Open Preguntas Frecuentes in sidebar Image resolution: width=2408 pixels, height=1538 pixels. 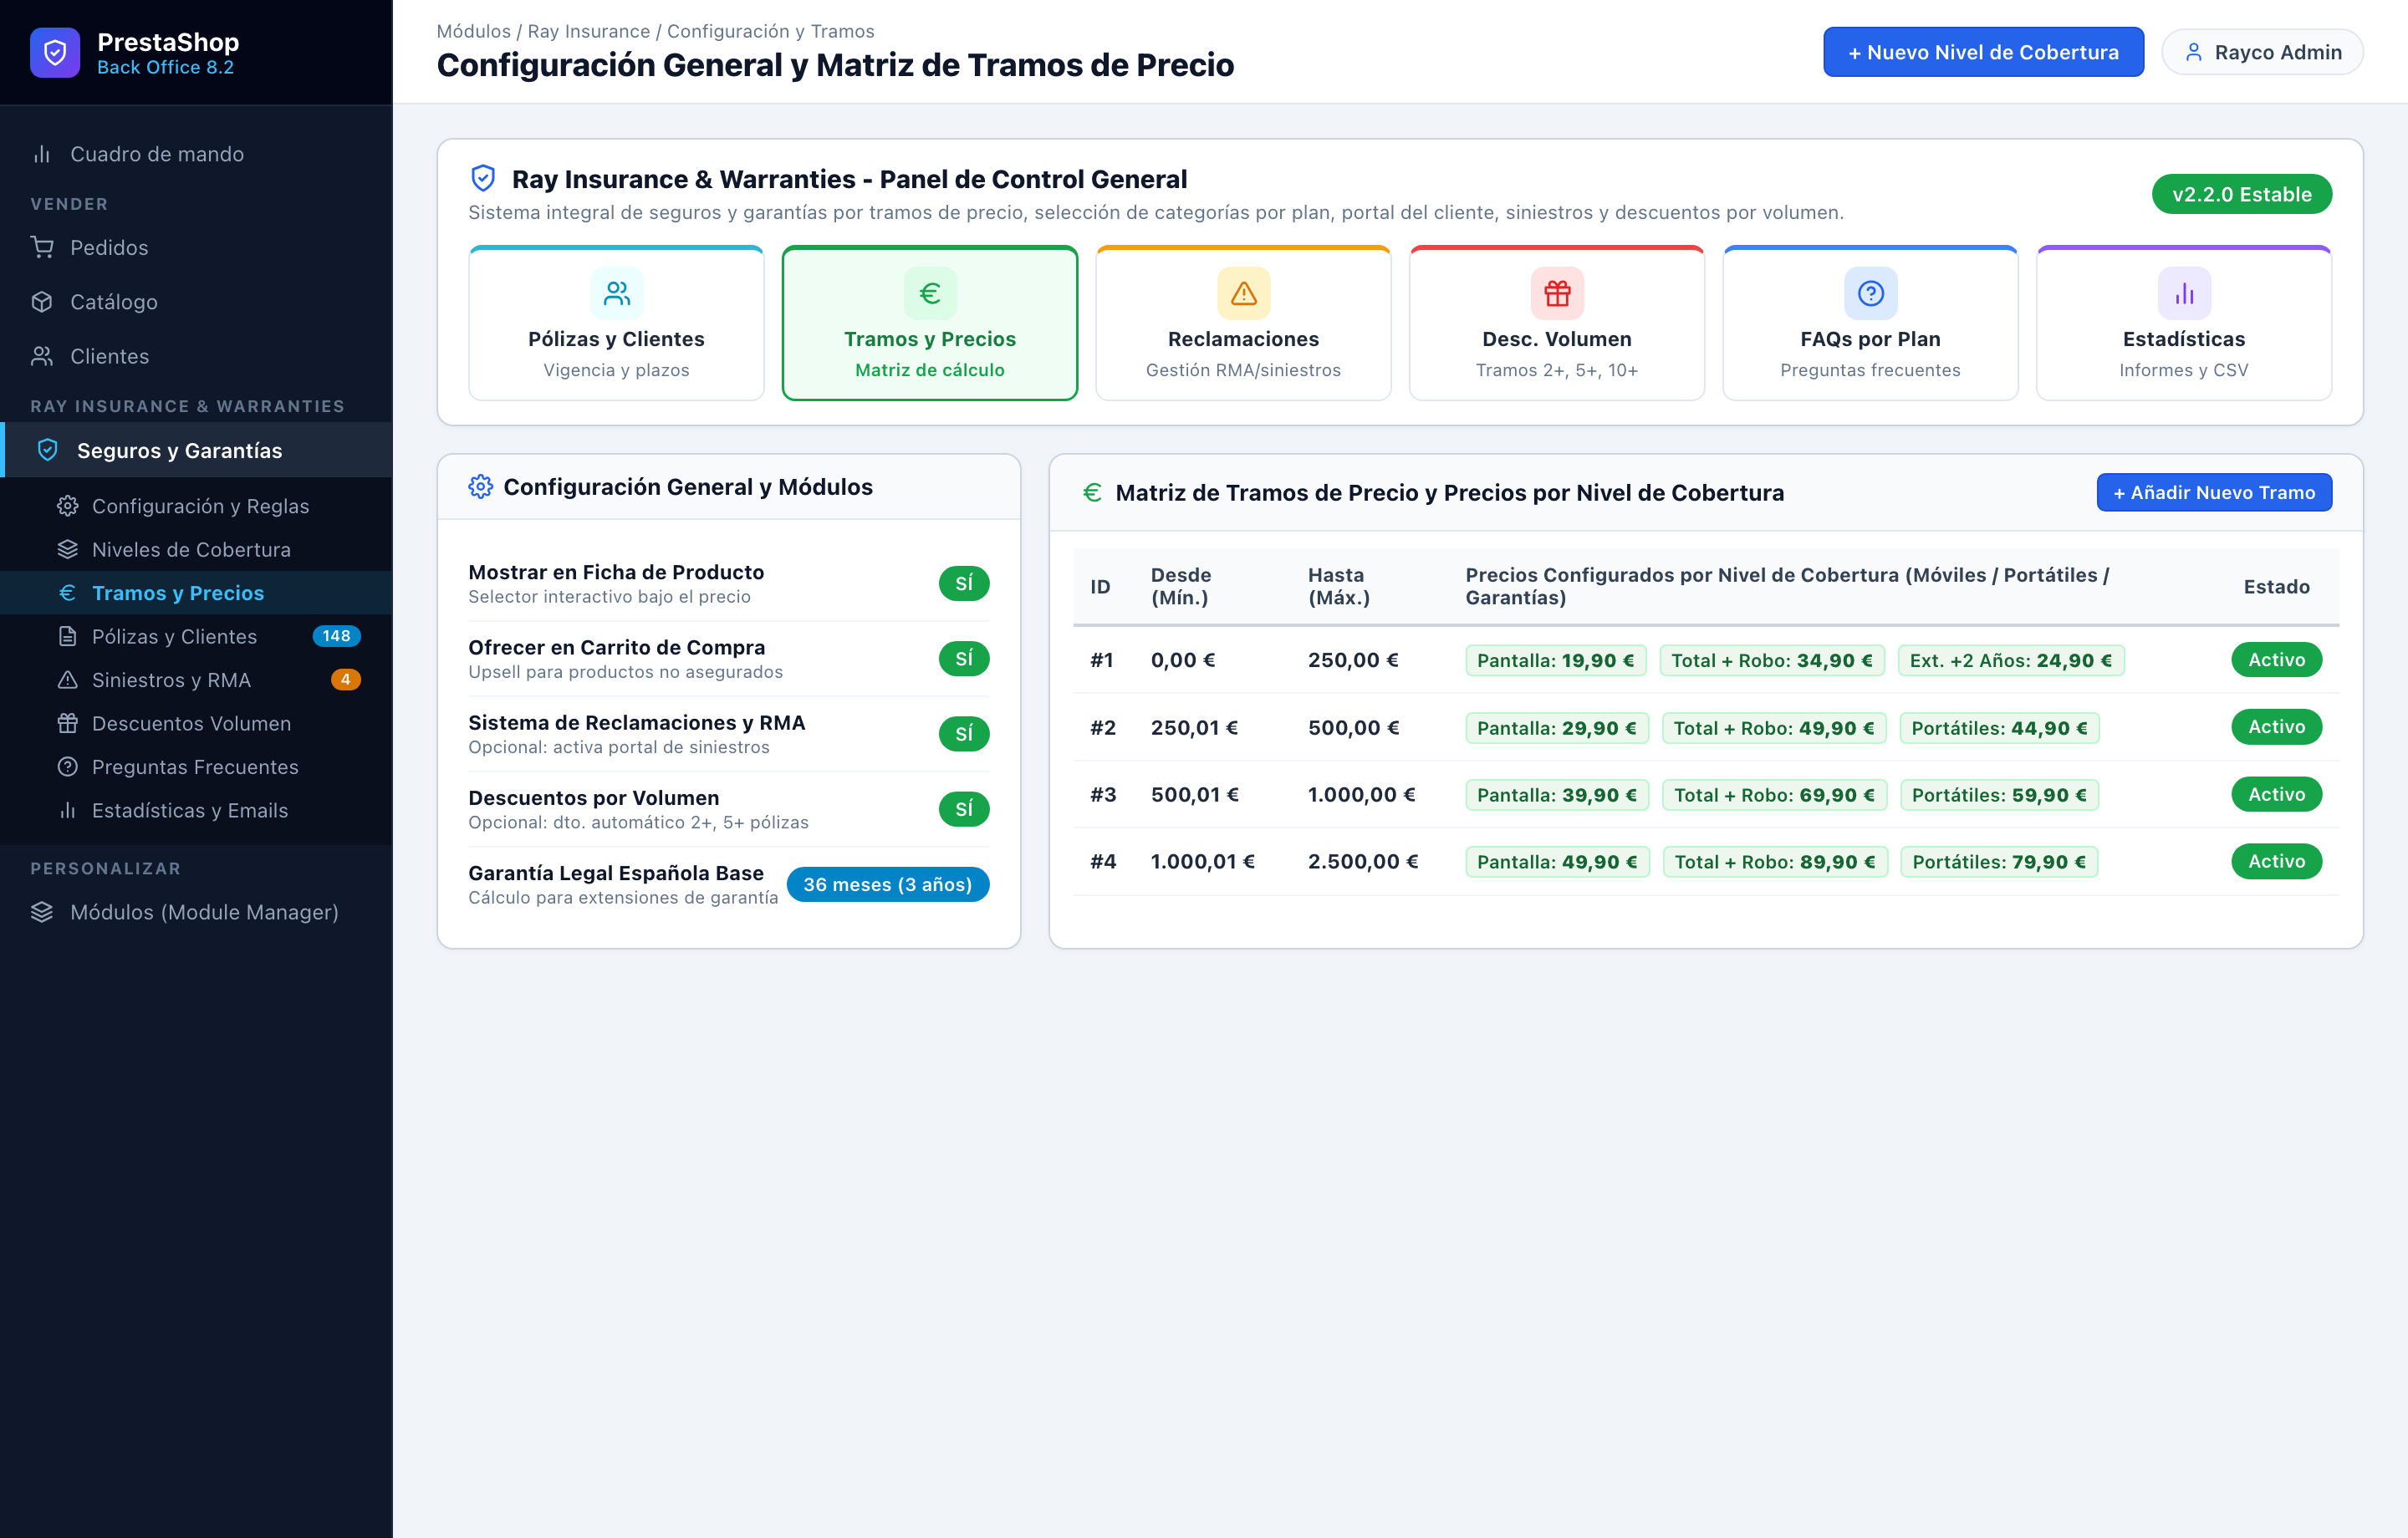click(x=196, y=767)
